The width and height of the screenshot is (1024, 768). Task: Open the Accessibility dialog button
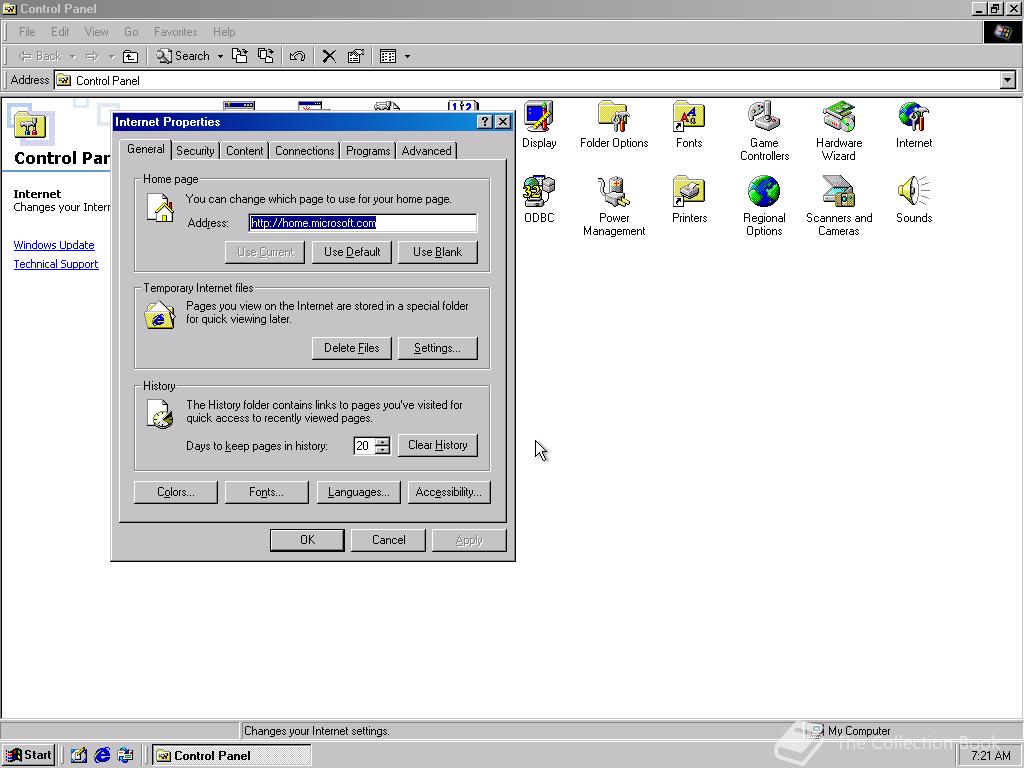[x=449, y=492]
